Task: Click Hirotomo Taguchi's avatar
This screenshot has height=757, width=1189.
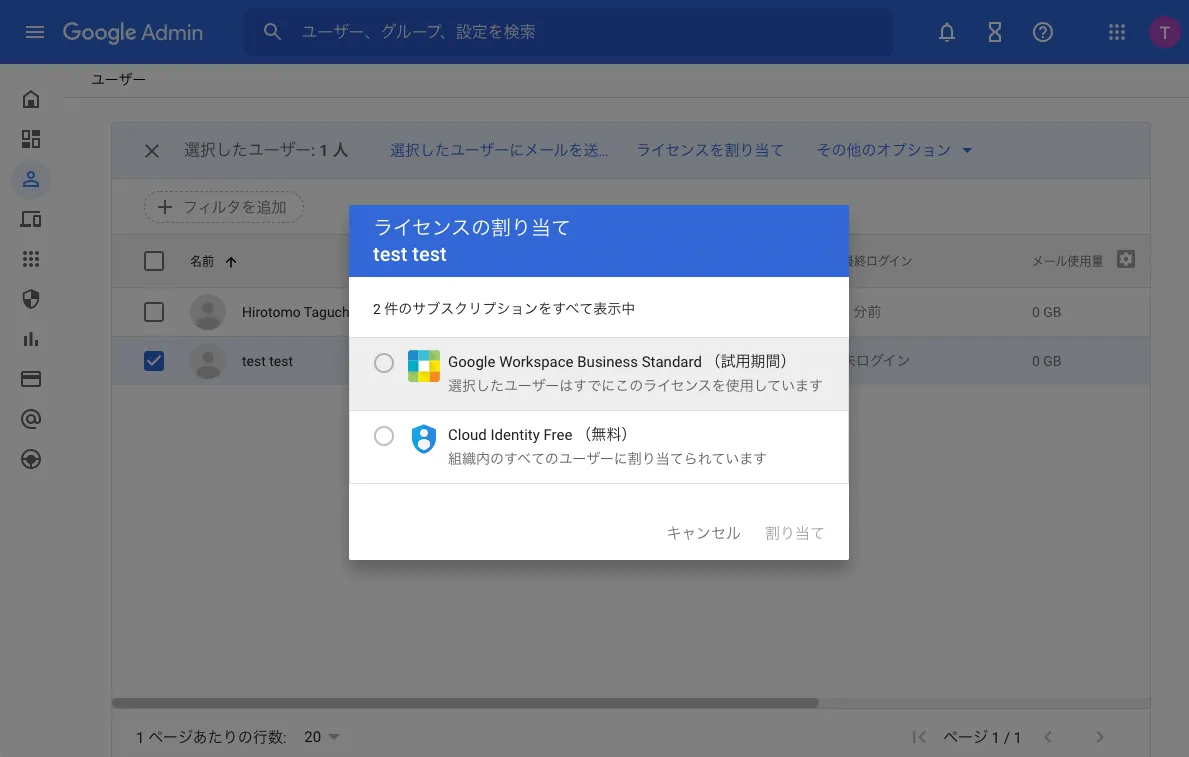Action: coord(208,312)
